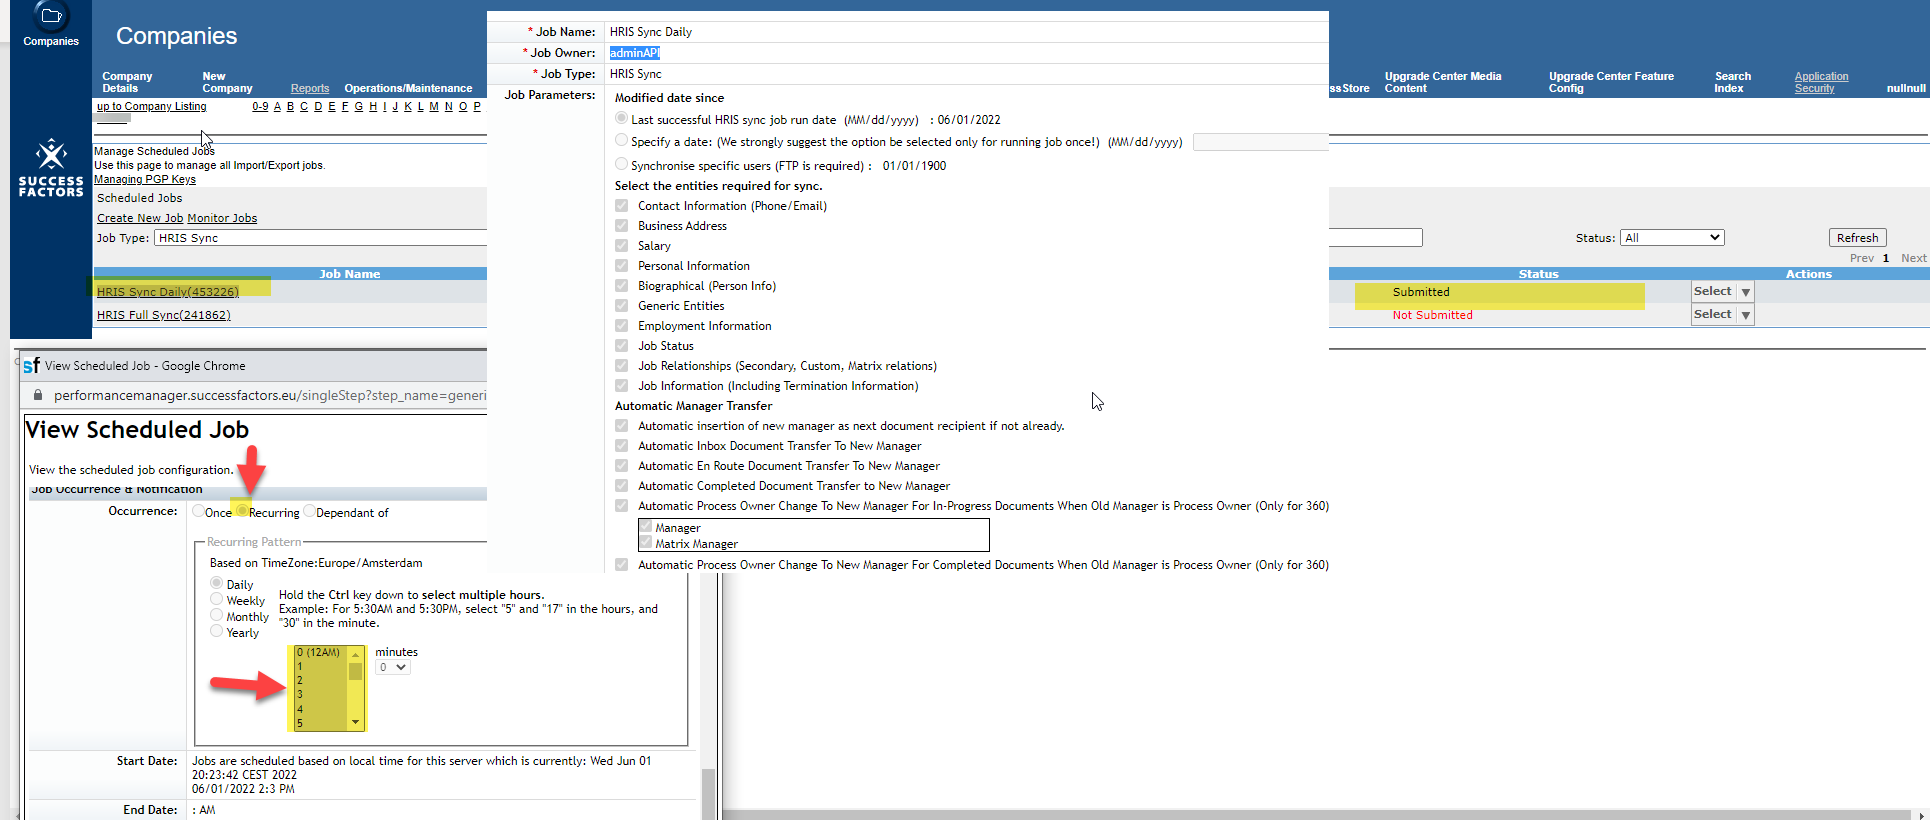Screen dimensions: 1930x820
Task: Toggle Business Address checkbox
Action: tap(621, 225)
